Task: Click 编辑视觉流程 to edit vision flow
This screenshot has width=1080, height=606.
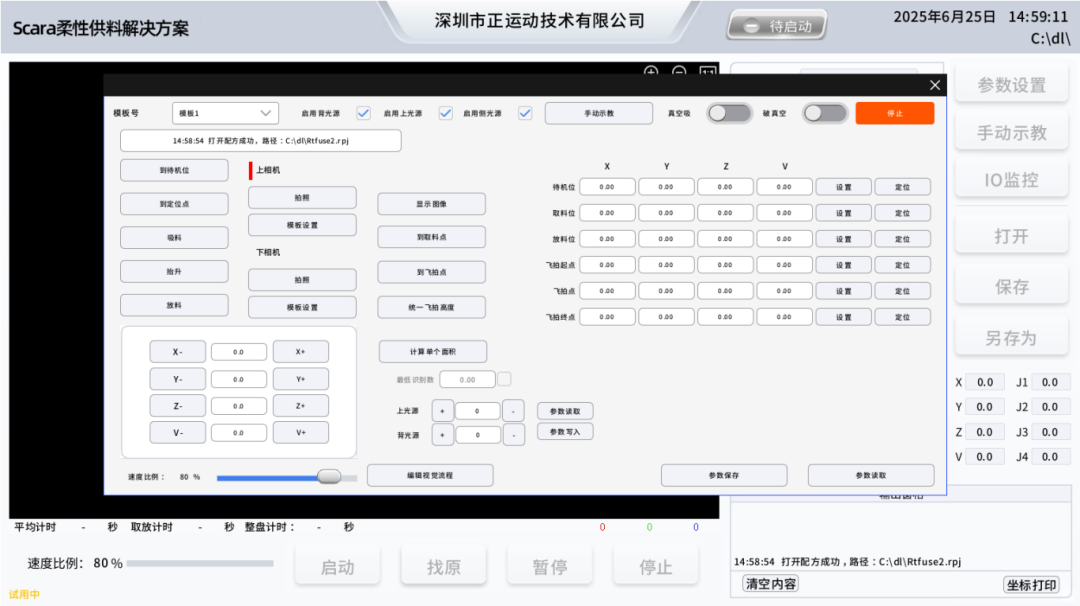Action: point(430,475)
